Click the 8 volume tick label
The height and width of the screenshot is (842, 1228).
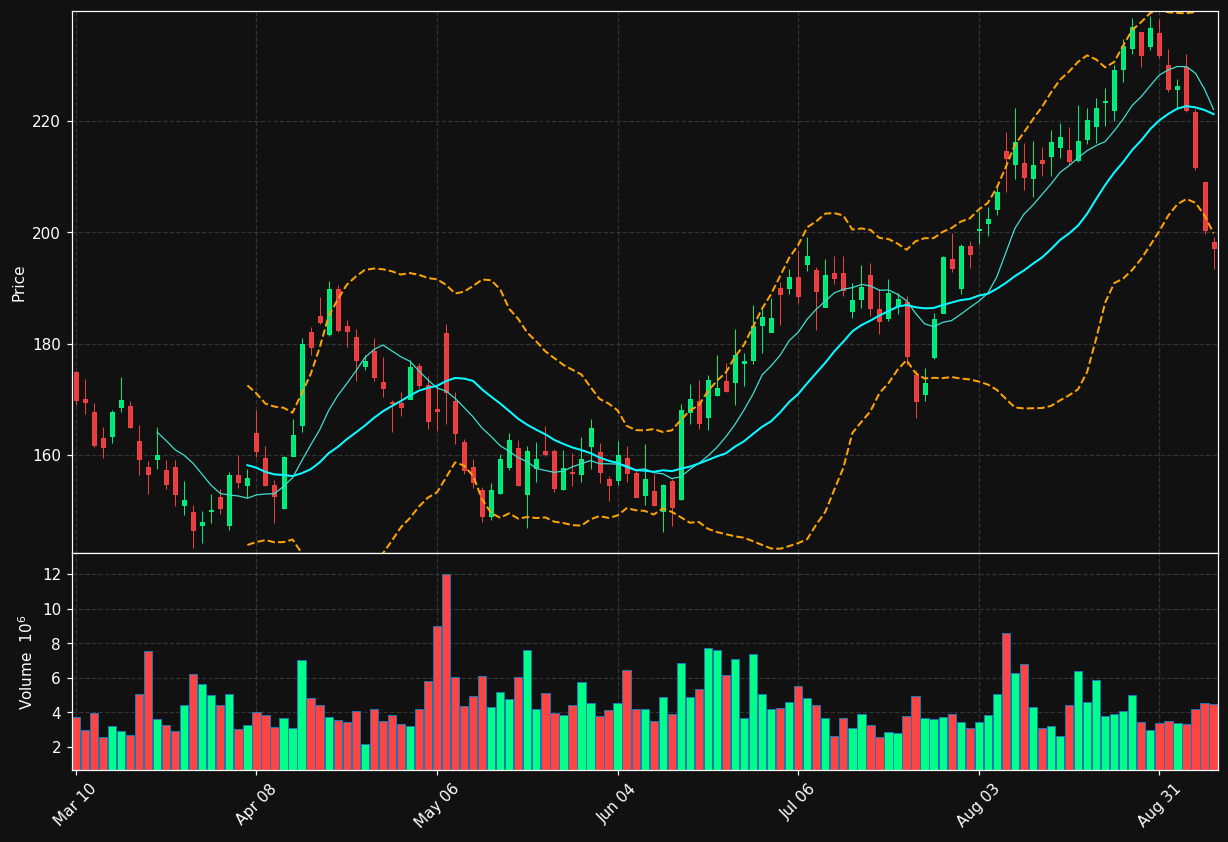56,644
